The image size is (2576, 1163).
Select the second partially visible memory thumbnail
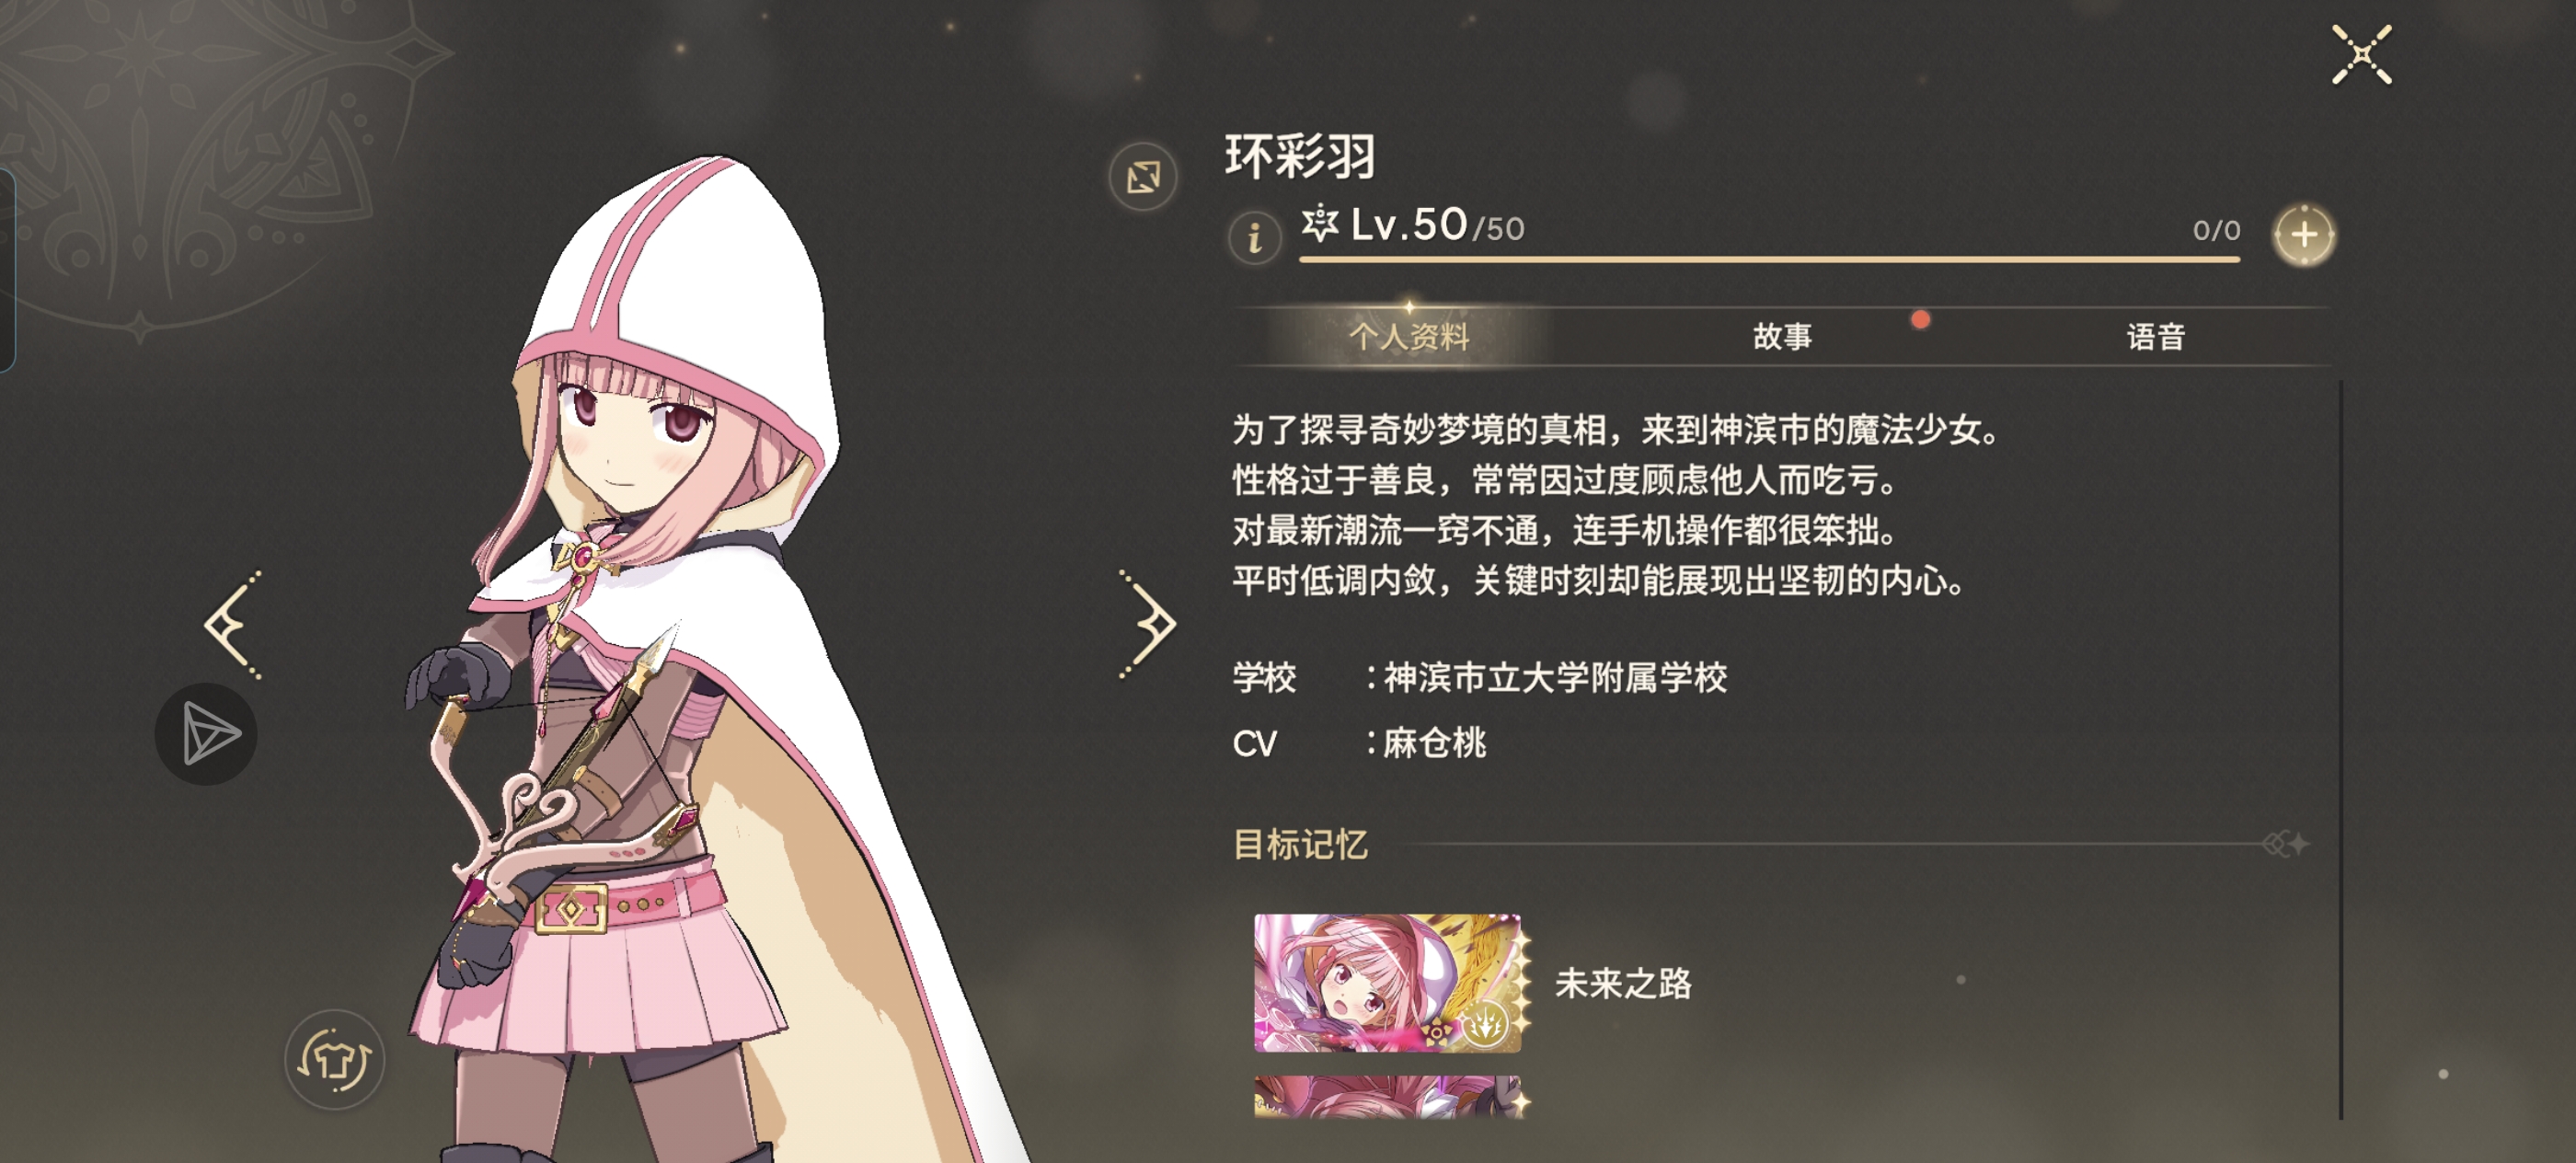click(1388, 1096)
